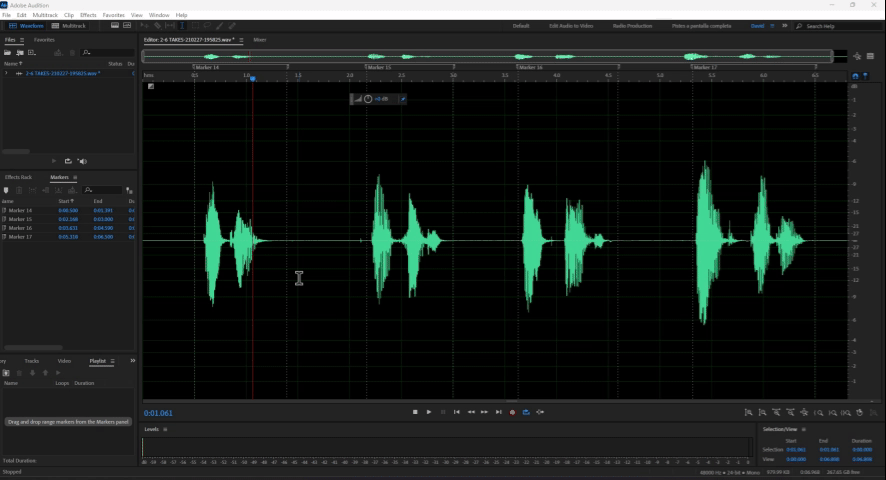
Task: Select the Razor tool in toolbar
Action: tap(158, 26)
